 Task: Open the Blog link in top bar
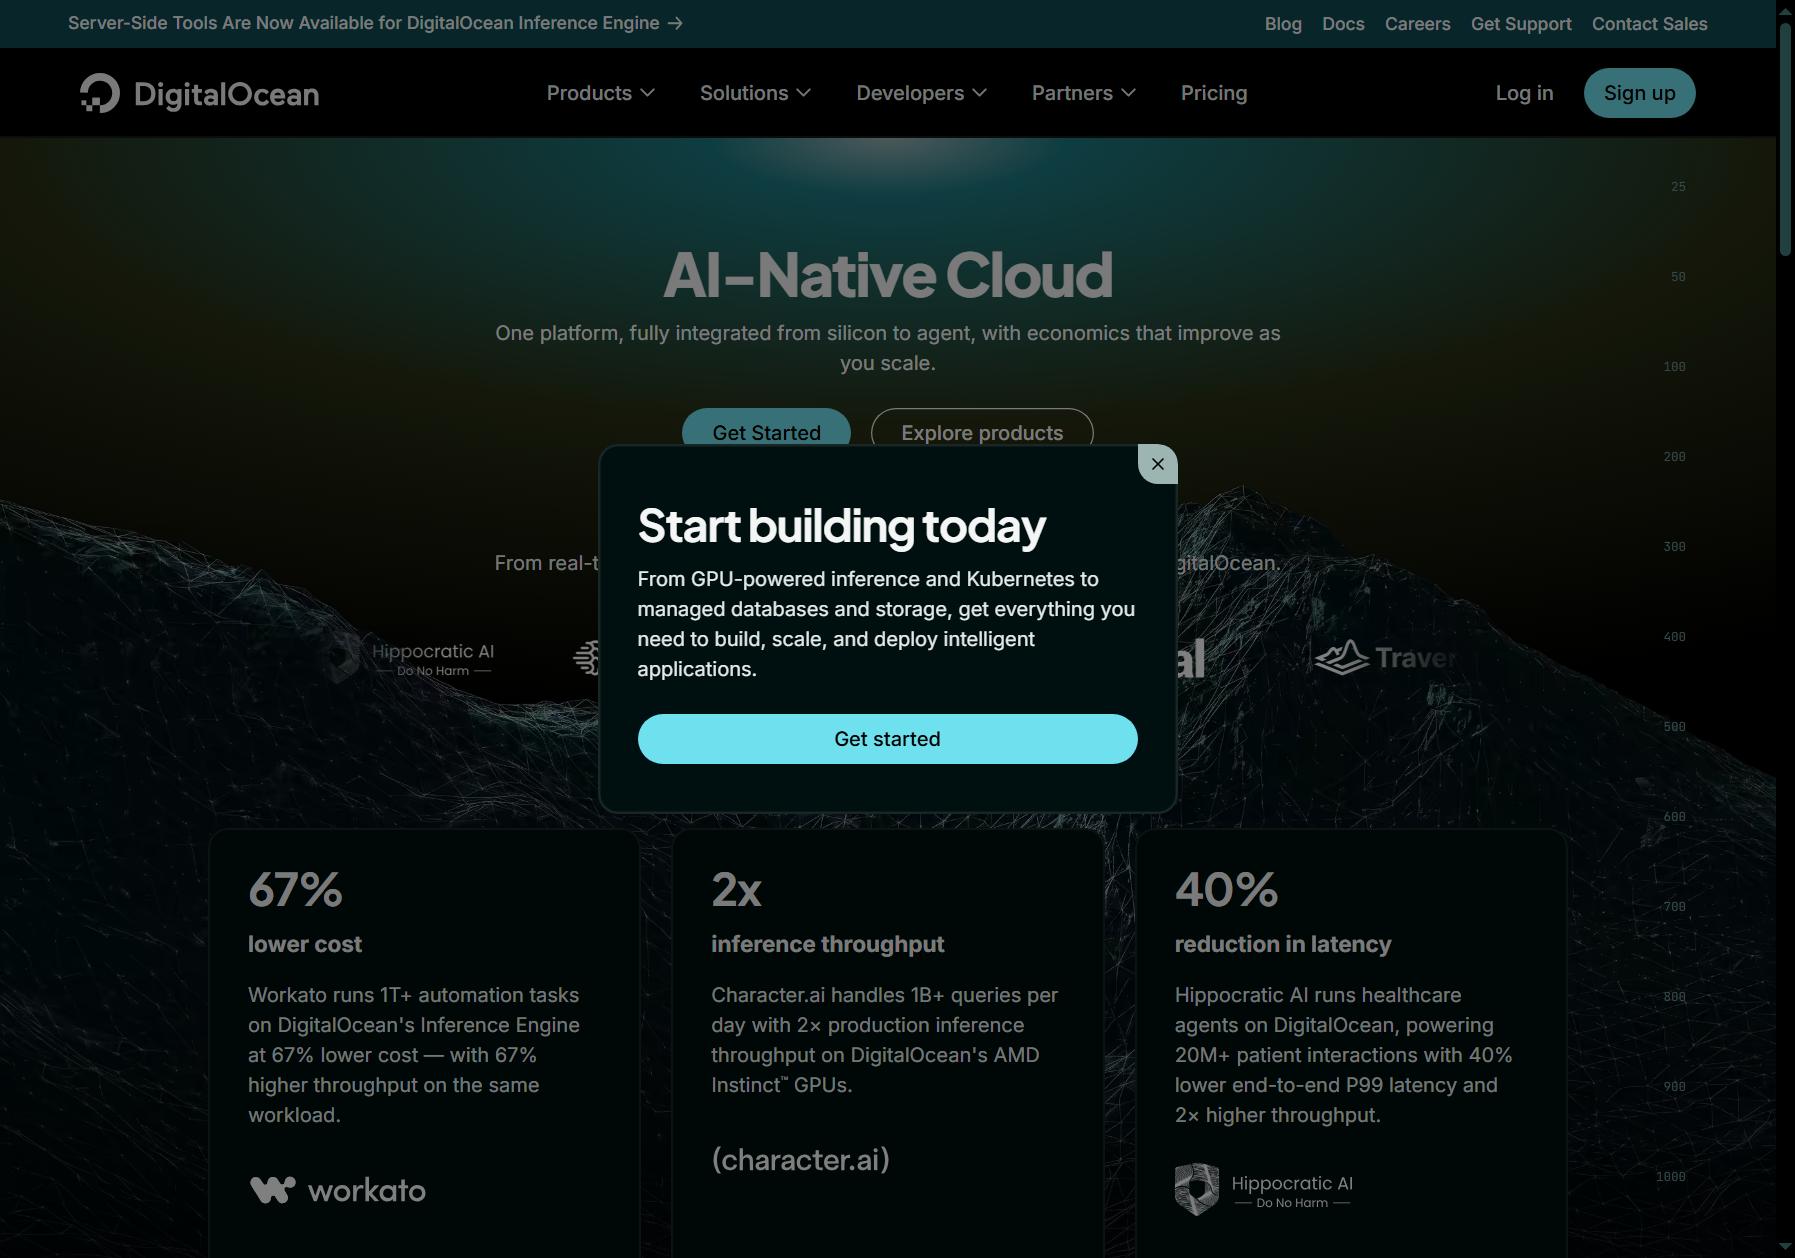1283,24
